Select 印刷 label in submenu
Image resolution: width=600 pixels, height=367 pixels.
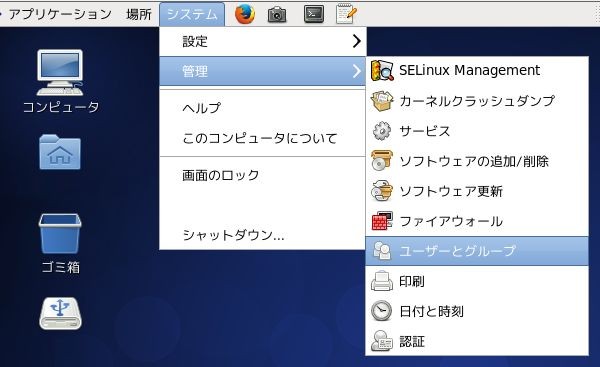412,281
